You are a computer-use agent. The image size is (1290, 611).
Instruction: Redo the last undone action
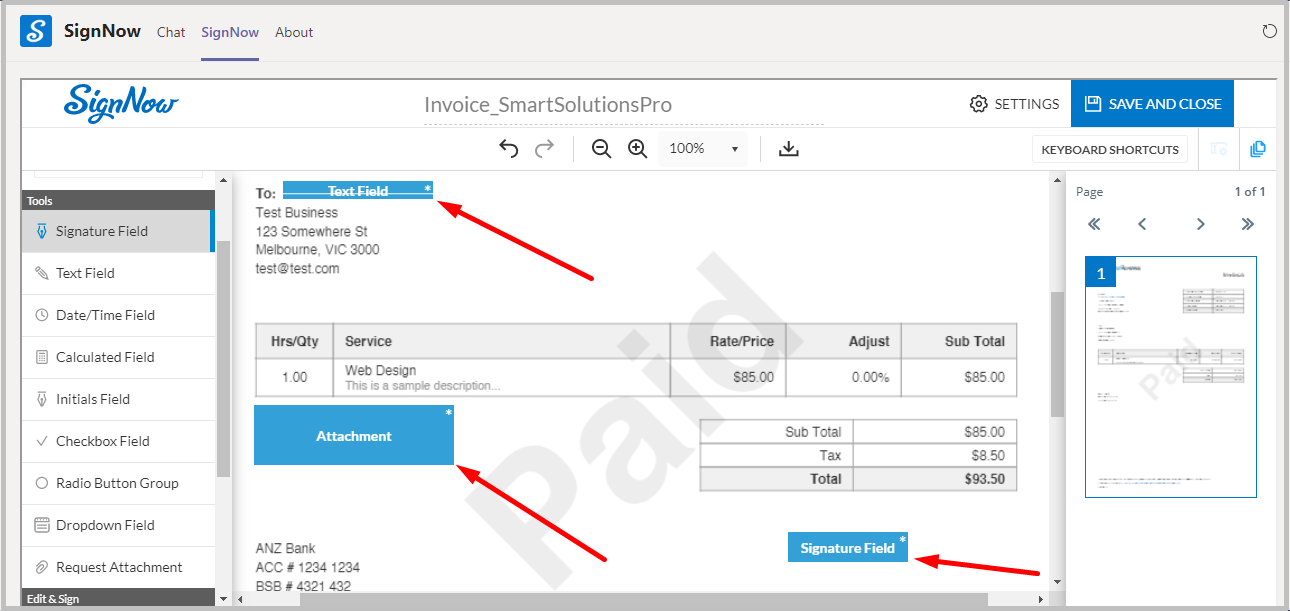544,149
